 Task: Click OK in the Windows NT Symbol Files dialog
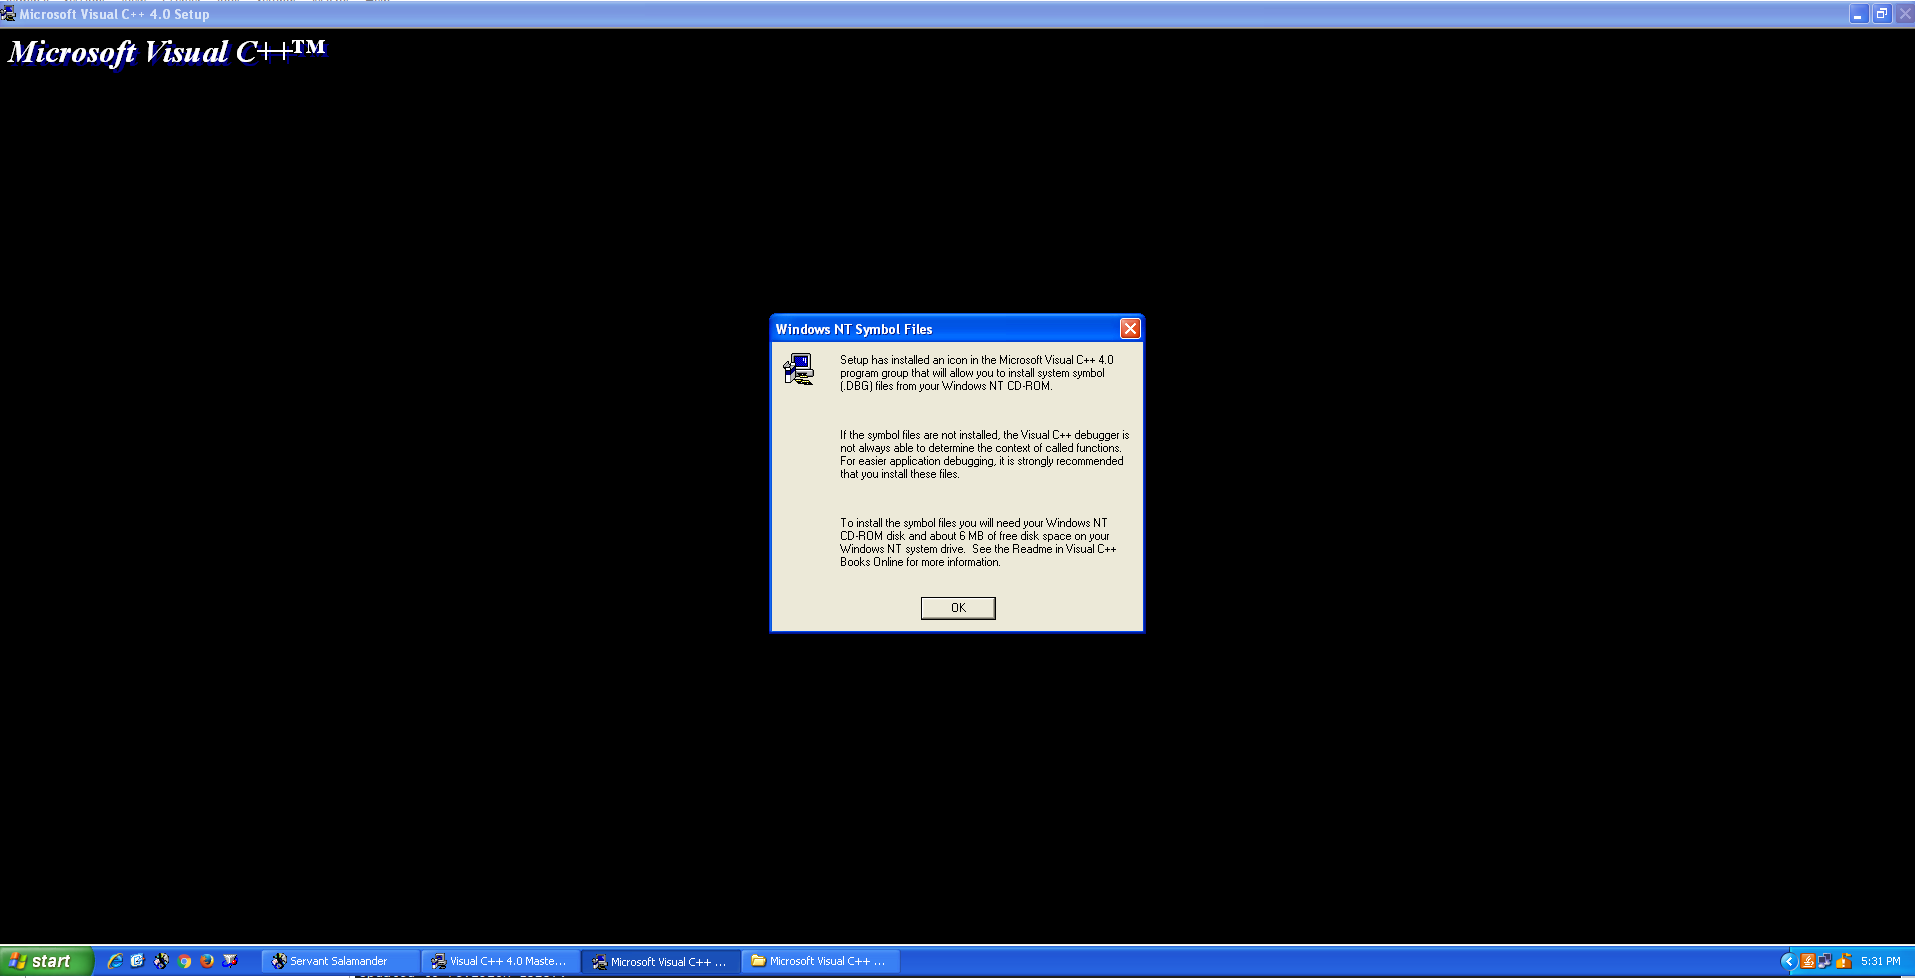tap(958, 608)
